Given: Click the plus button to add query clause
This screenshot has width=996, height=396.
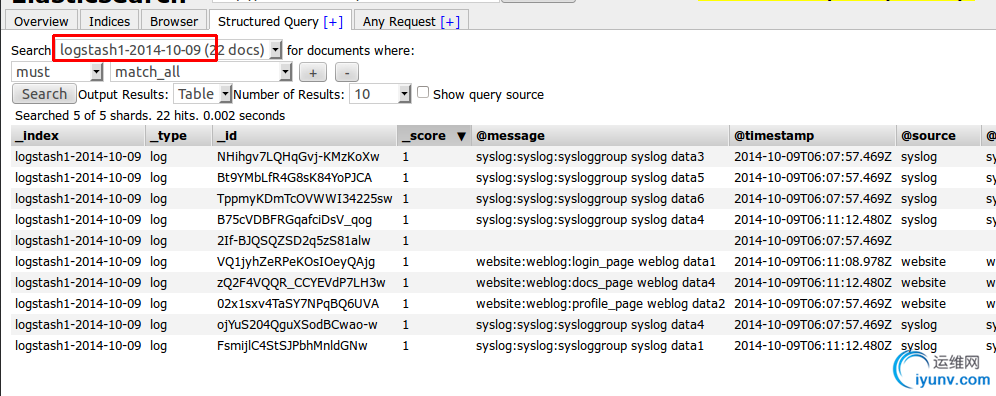Looking at the screenshot, I should tap(313, 72).
